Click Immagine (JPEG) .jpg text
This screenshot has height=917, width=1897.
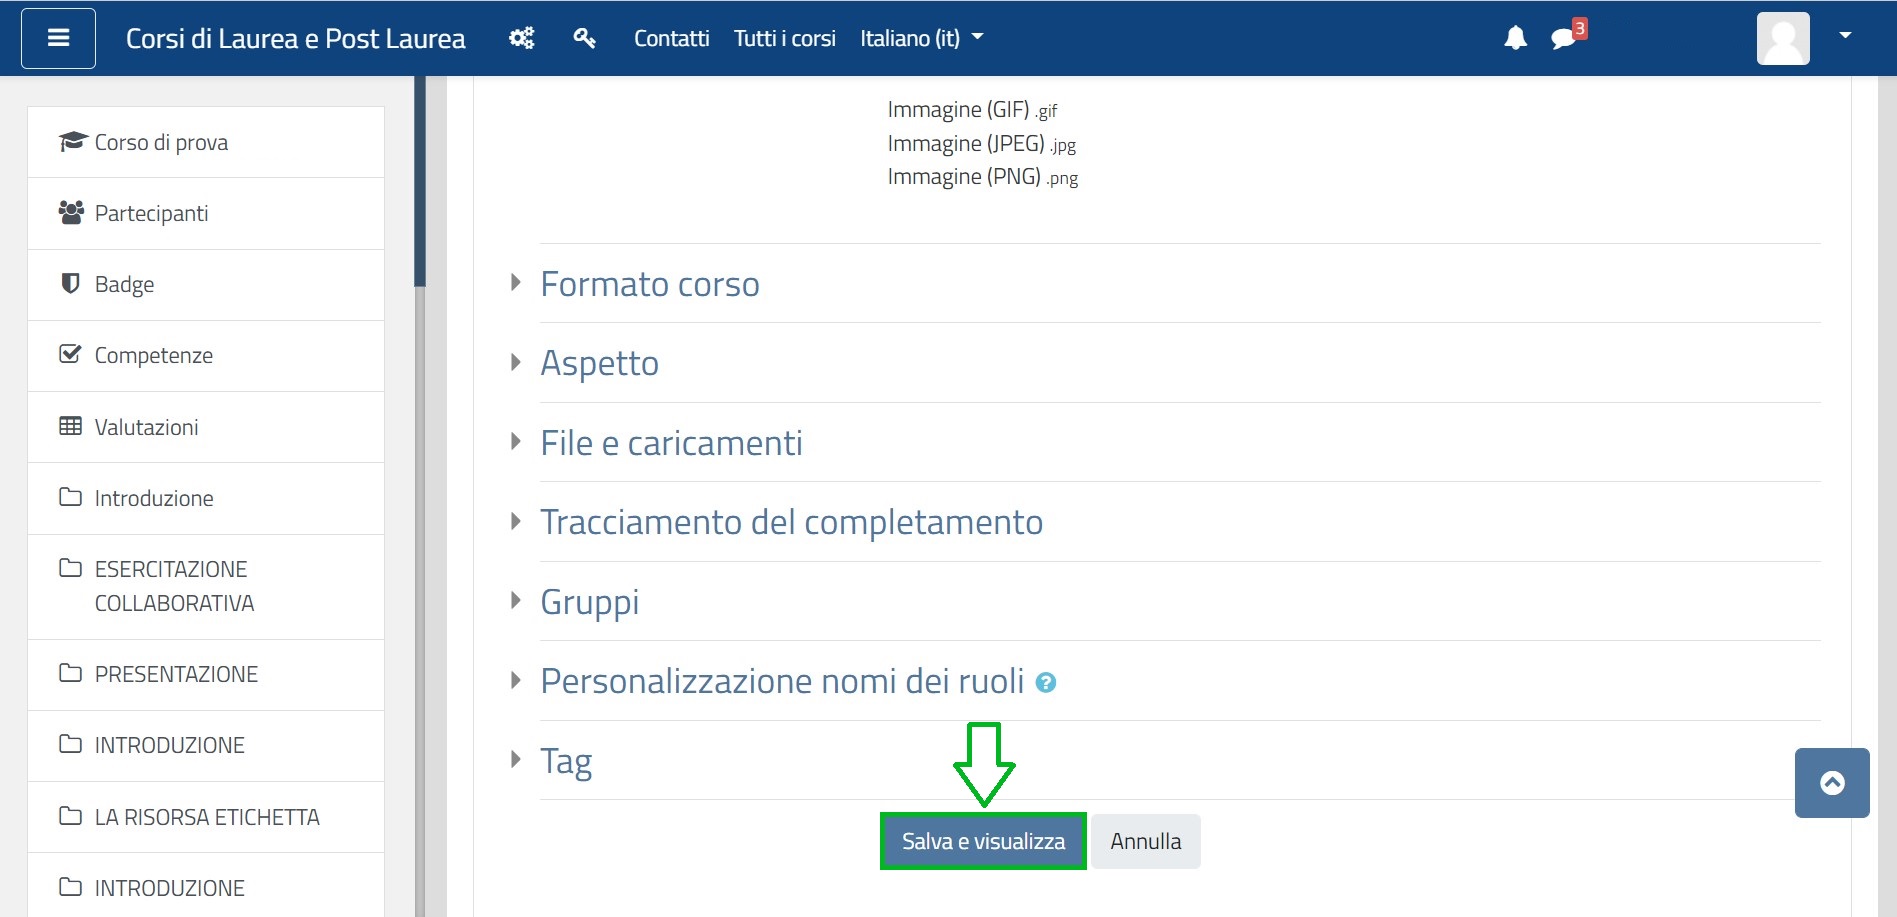(x=982, y=144)
